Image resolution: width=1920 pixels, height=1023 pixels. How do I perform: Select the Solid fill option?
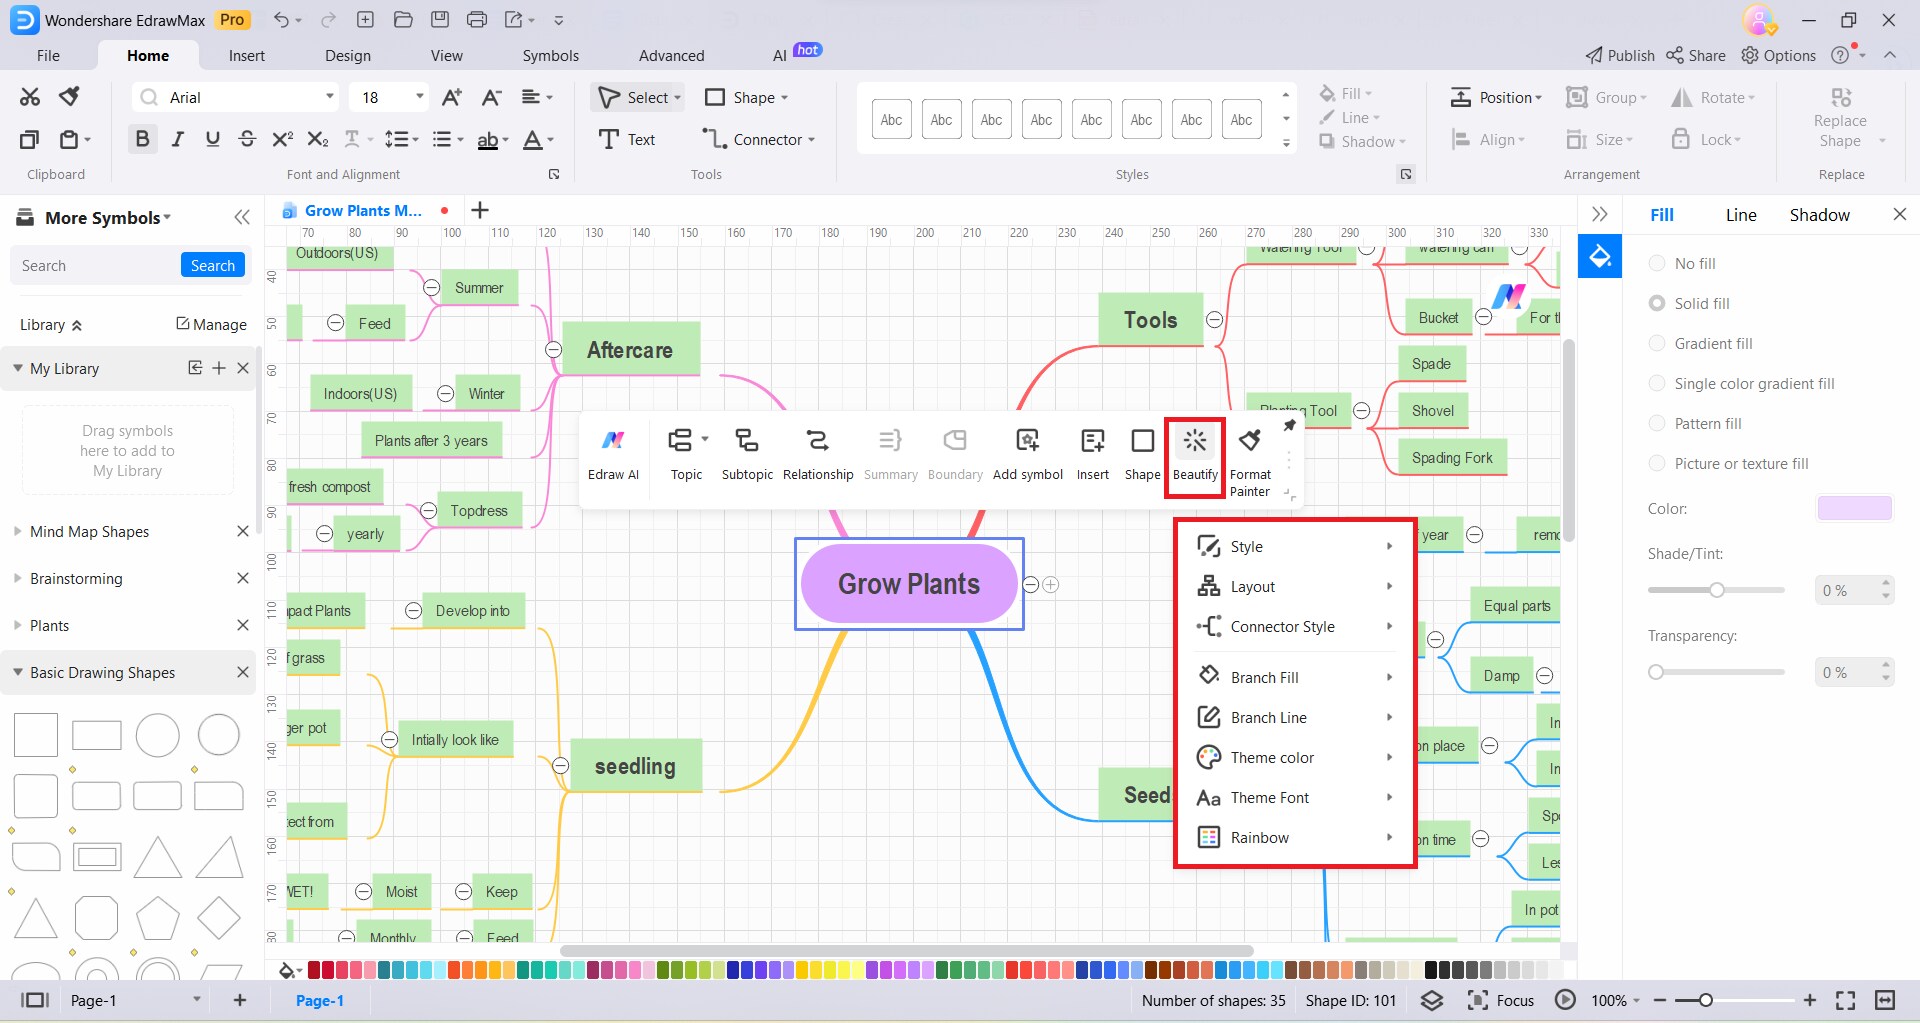1689,304
